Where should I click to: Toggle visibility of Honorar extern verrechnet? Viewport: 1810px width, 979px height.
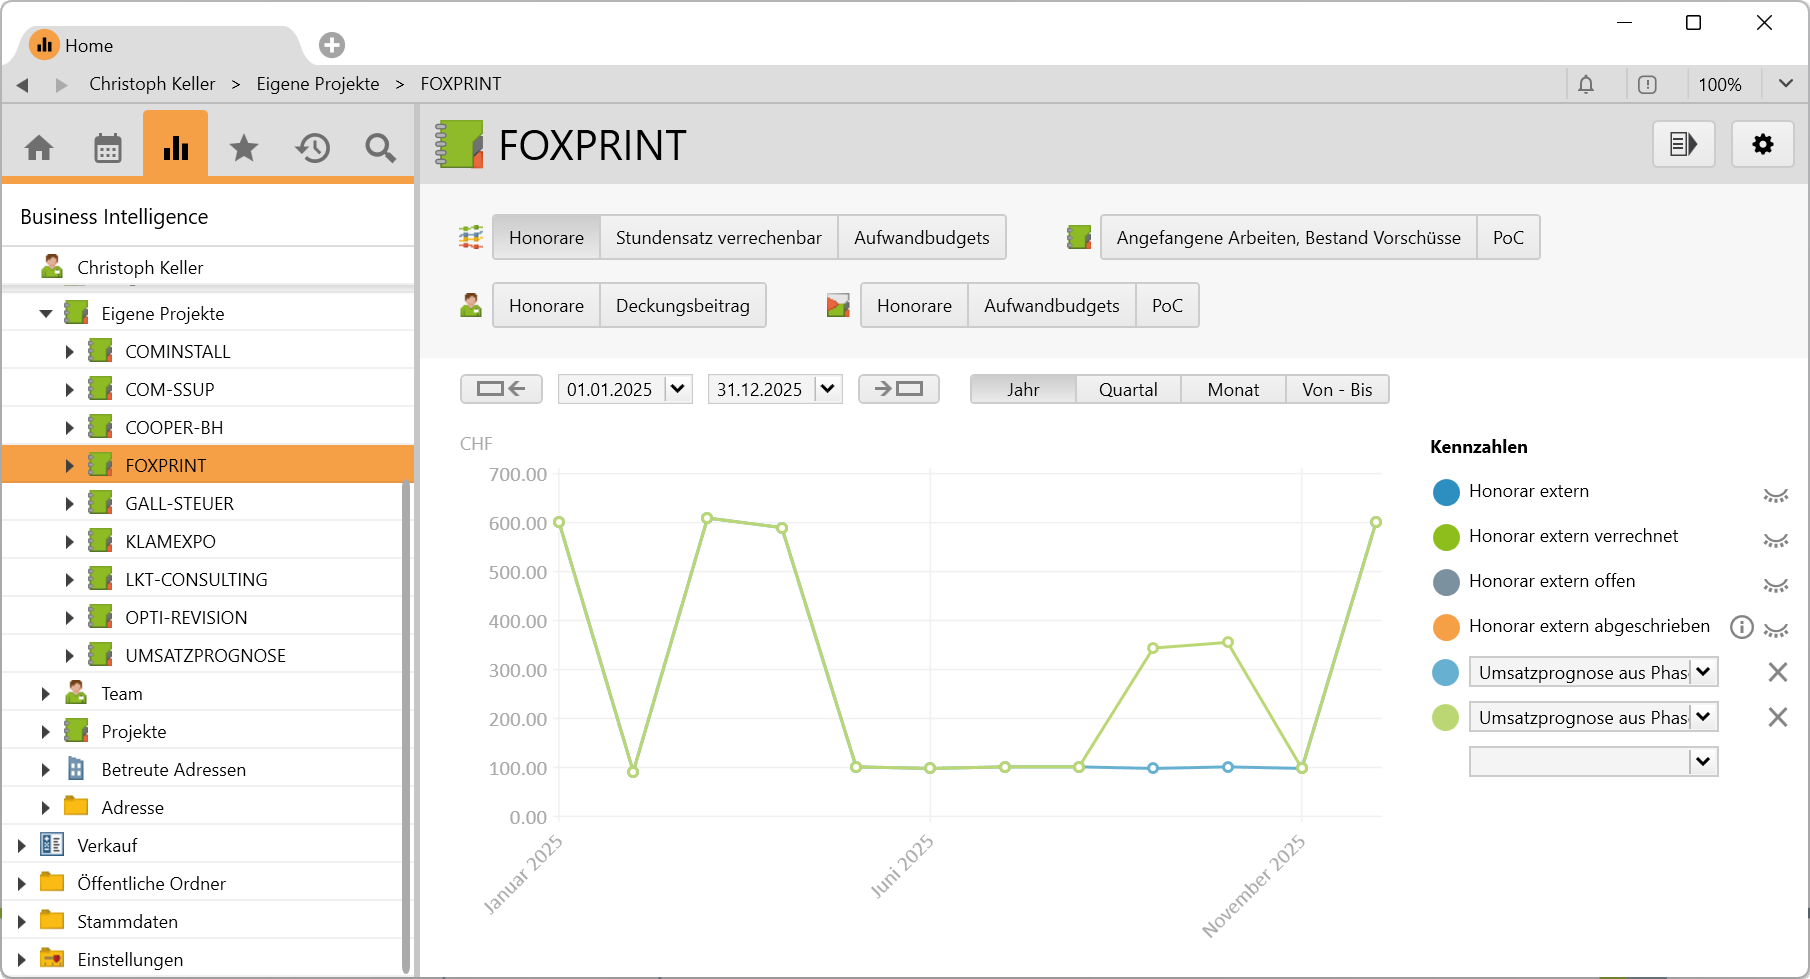pos(1776,540)
